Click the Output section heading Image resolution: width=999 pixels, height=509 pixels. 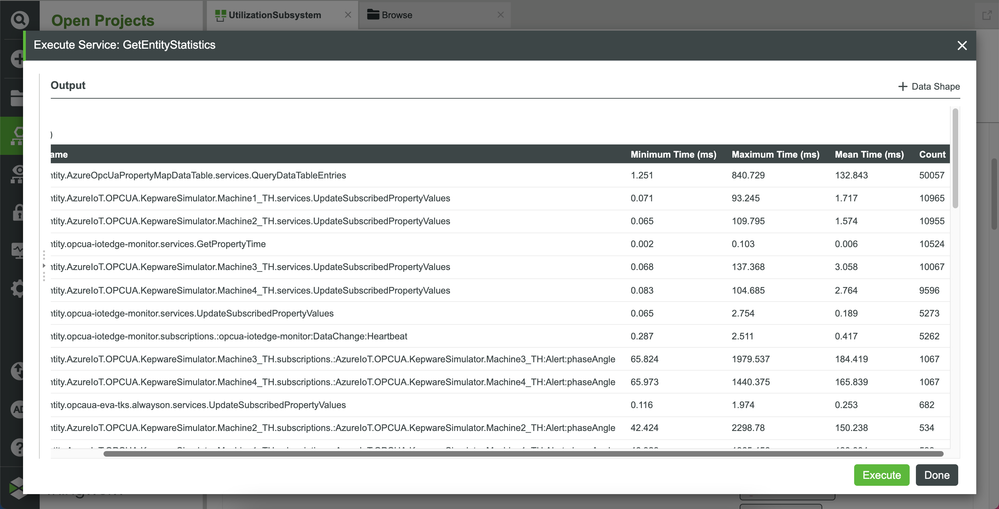[68, 85]
